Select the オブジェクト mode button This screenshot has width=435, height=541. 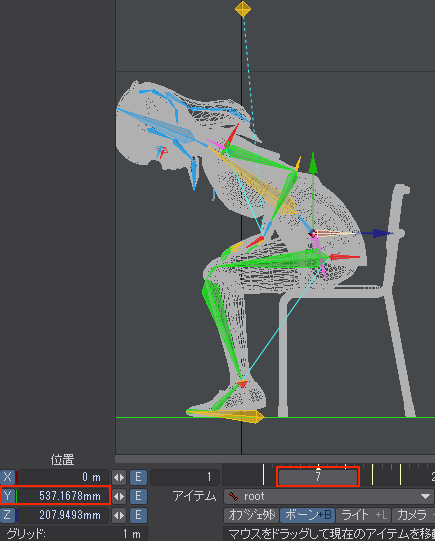click(x=251, y=515)
